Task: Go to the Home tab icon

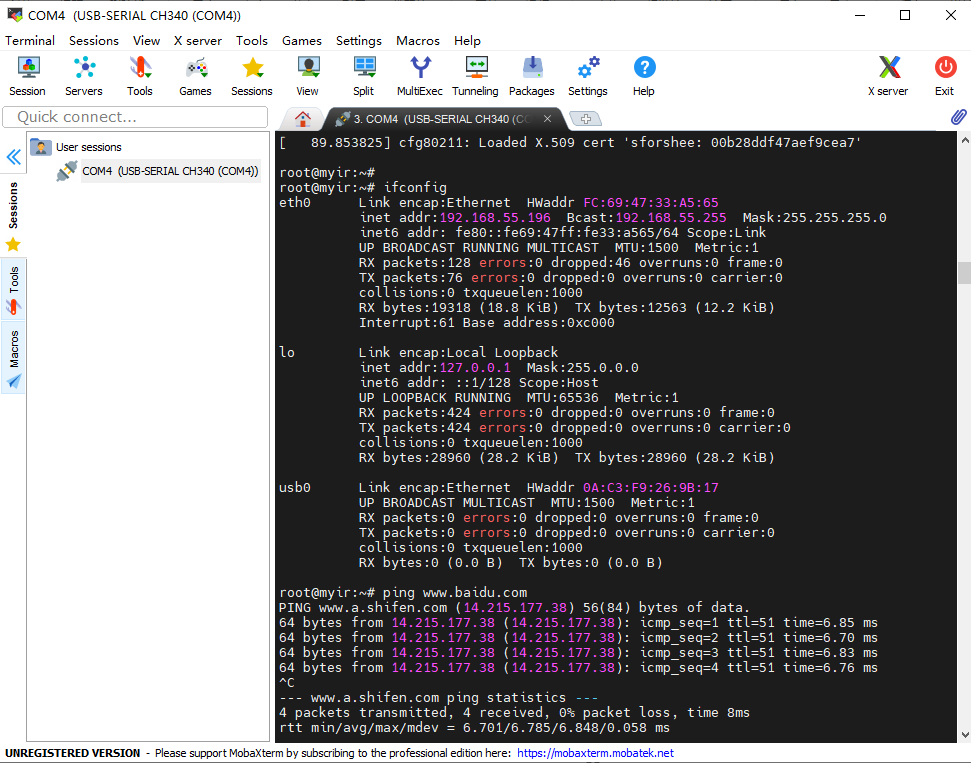Action: tap(303, 118)
